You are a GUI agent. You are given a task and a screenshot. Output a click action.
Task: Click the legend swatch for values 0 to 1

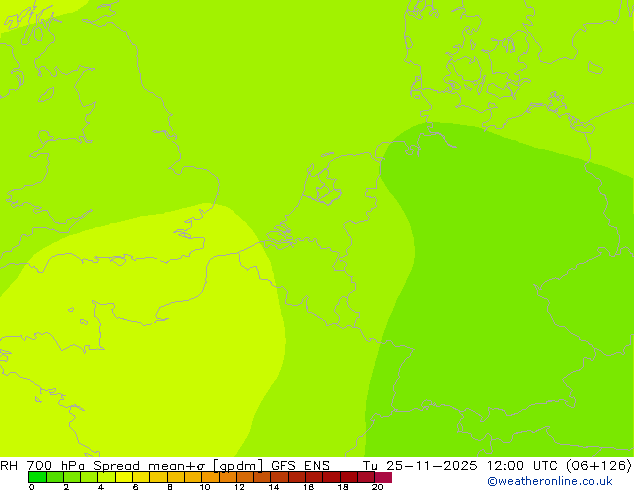coord(37,477)
